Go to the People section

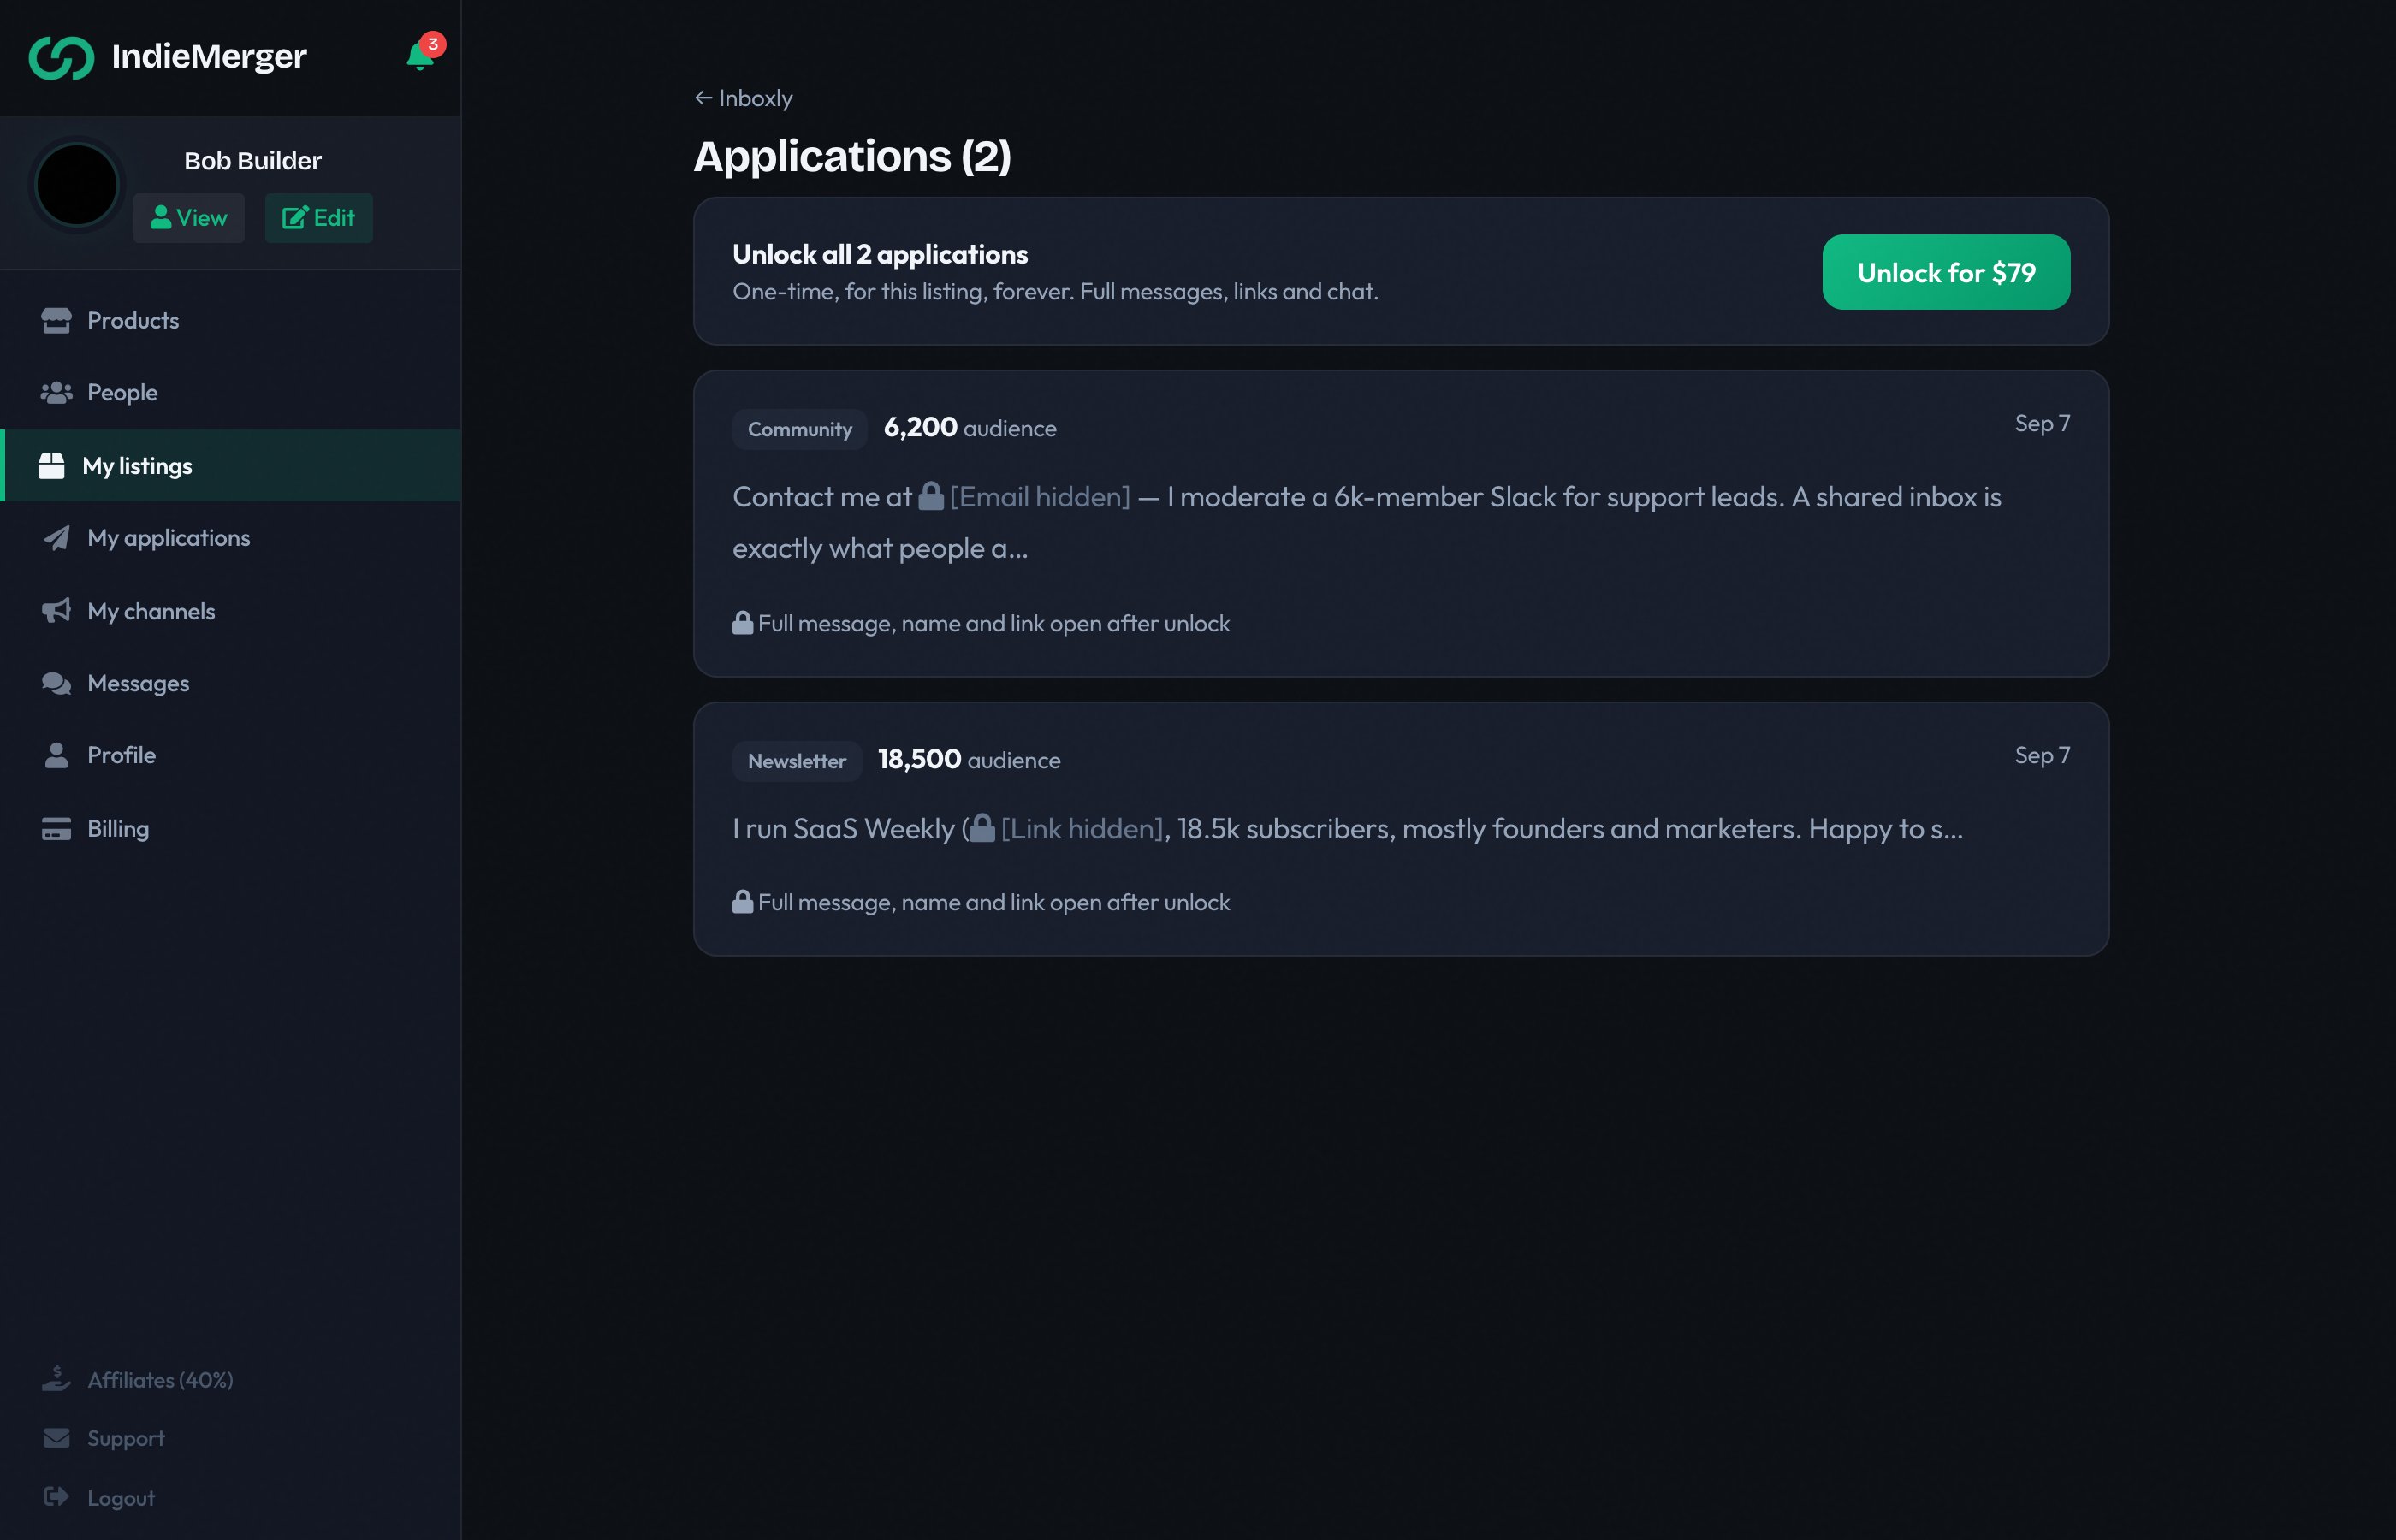pos(231,392)
